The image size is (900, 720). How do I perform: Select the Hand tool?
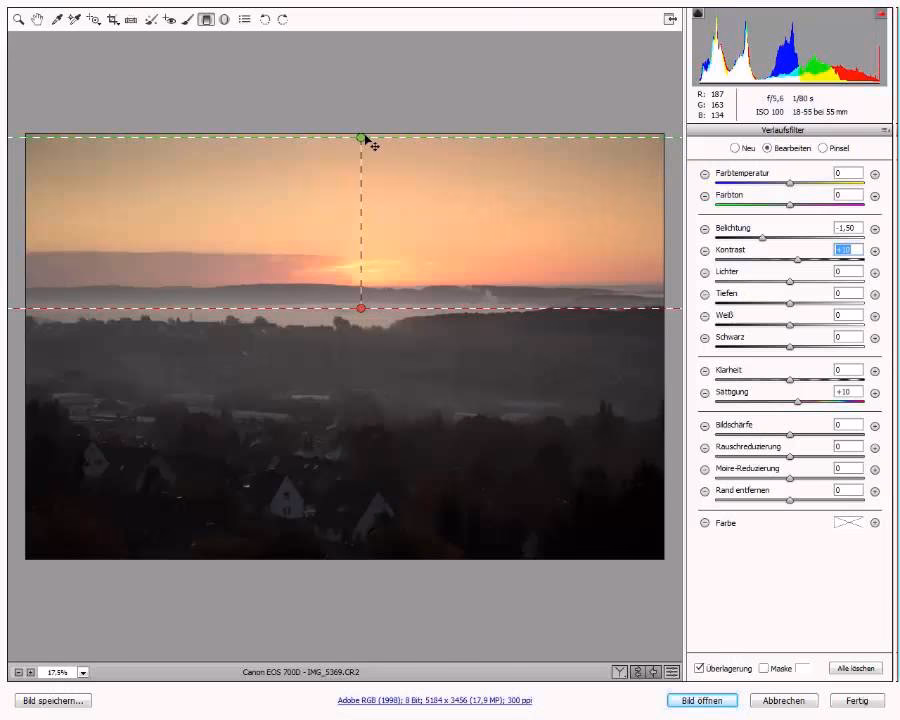pos(37,19)
